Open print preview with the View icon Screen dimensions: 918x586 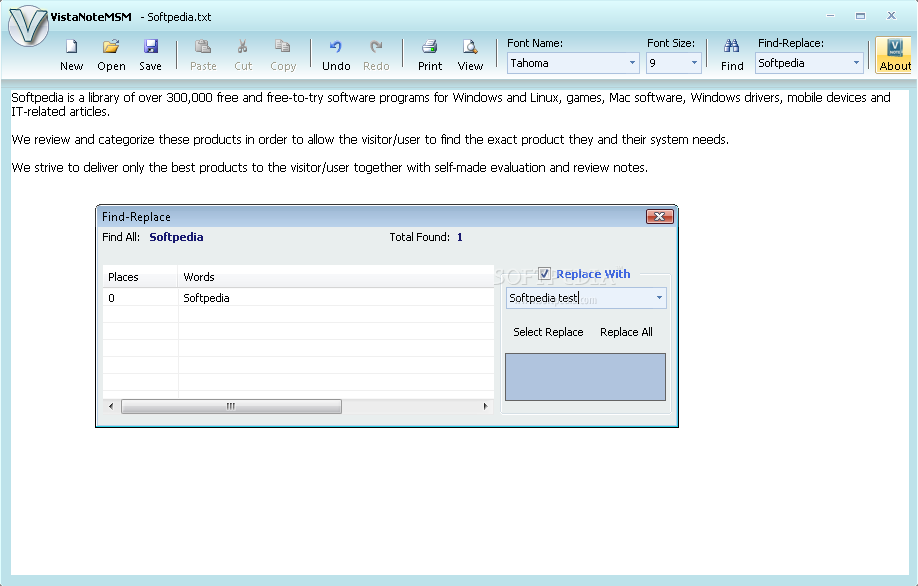point(470,47)
